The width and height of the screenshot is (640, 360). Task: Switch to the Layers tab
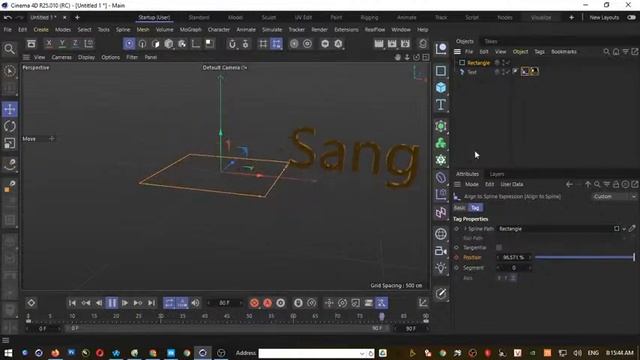[x=497, y=174]
